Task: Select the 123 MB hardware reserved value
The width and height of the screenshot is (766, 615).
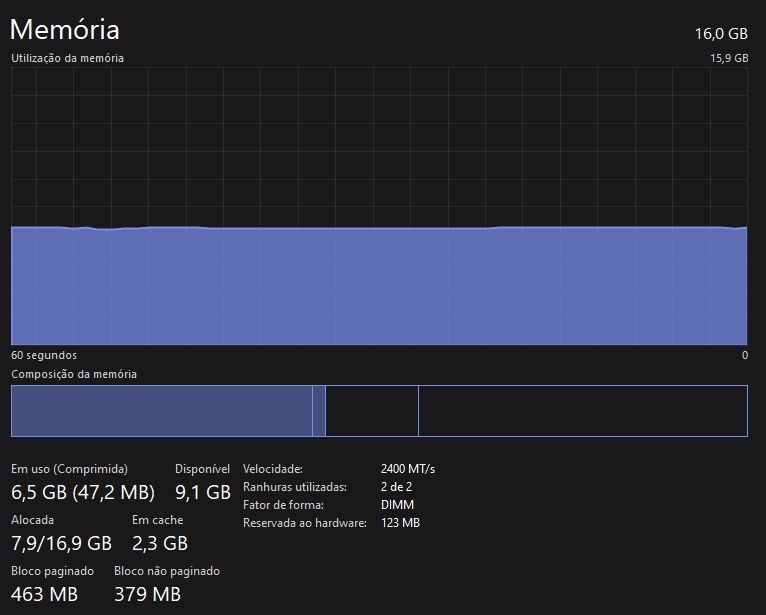Action: (400, 523)
